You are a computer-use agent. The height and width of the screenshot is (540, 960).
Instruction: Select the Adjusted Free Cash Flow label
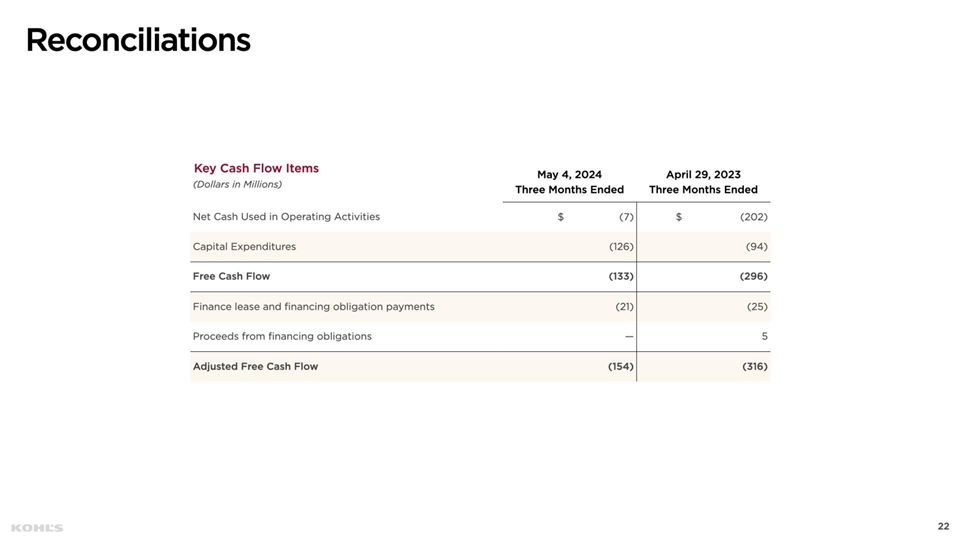255,367
